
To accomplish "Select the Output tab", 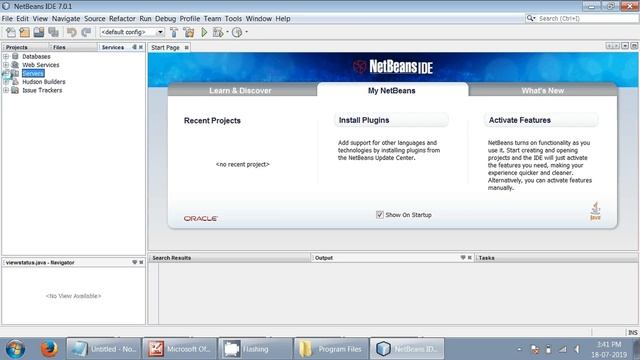I will click(324, 258).
